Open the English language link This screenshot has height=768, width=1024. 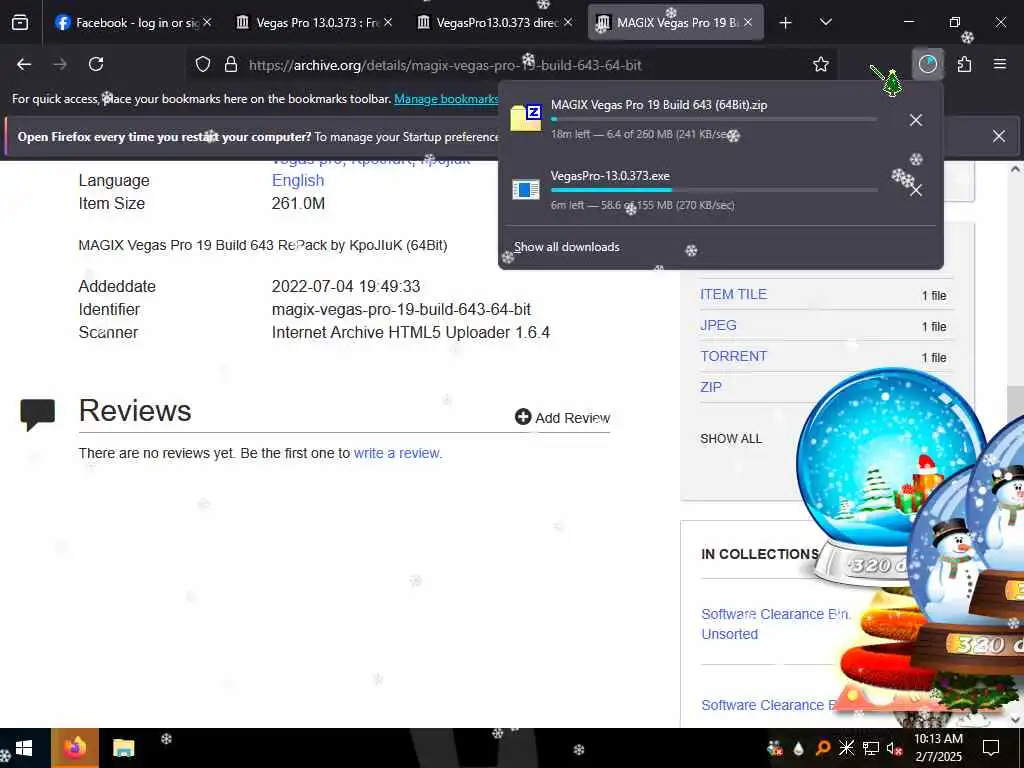(x=298, y=180)
